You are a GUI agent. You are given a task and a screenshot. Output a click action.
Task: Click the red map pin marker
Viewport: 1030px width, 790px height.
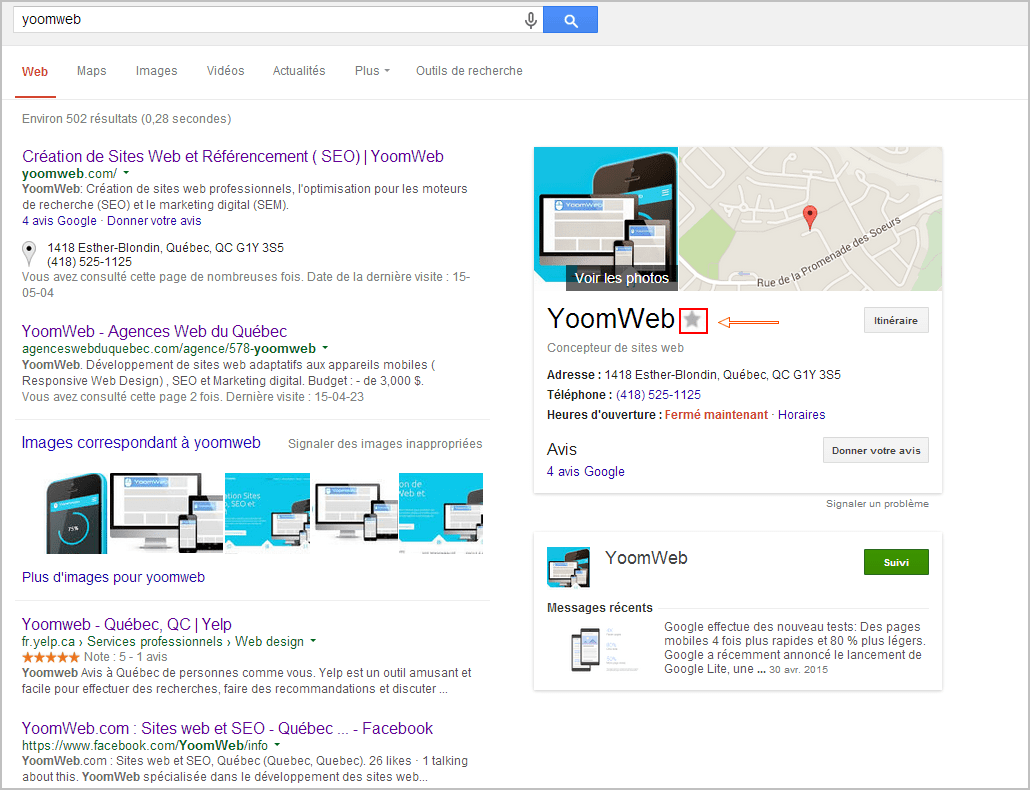(x=811, y=216)
